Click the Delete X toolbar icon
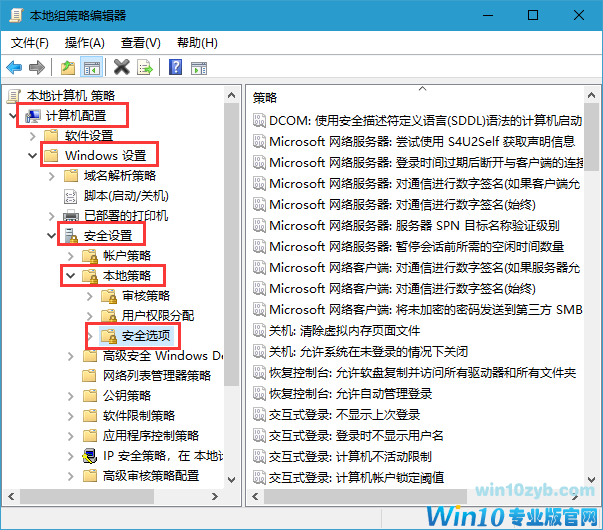Screen dimensions: 603x530 coord(122,68)
